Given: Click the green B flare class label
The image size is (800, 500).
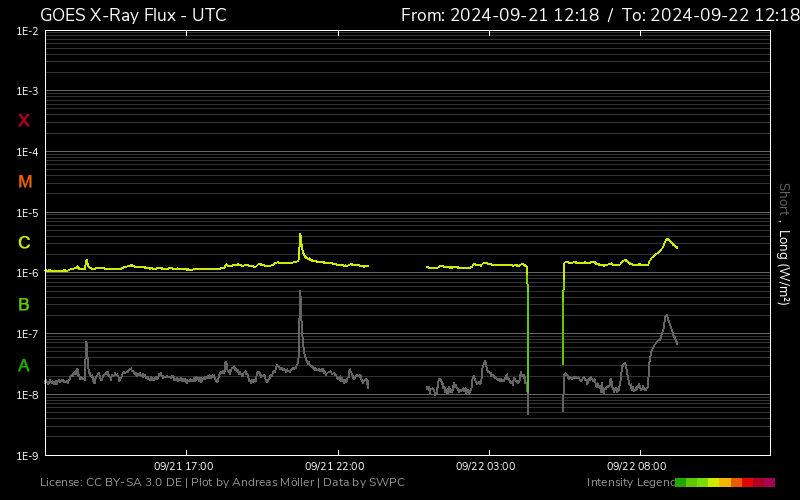Looking at the screenshot, I should (x=24, y=304).
